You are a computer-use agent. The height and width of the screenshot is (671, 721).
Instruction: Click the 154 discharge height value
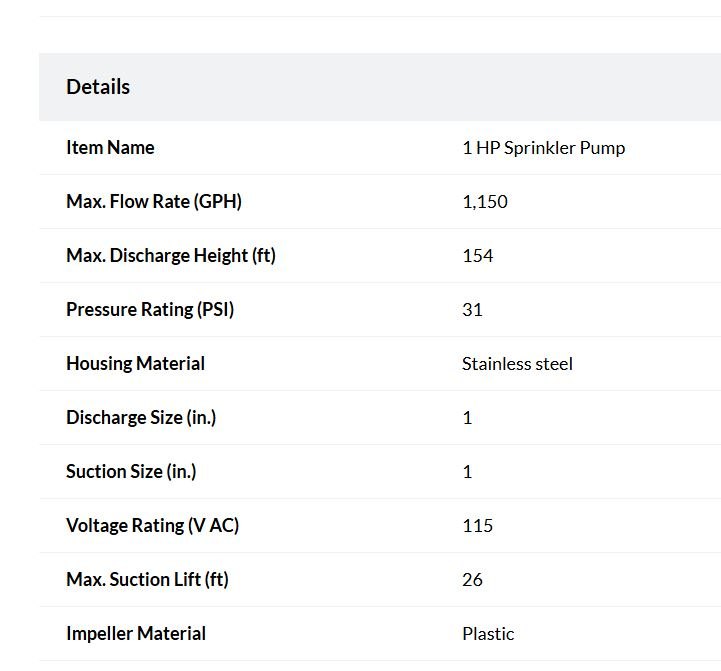pos(478,256)
